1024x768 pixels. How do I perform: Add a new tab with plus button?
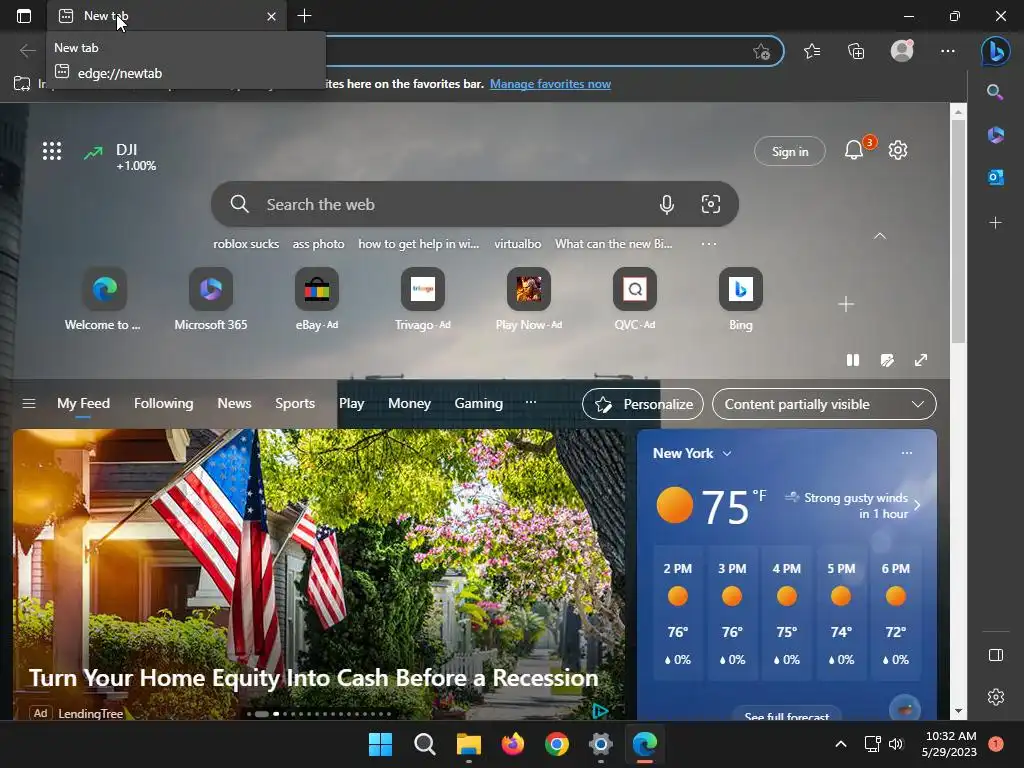[x=304, y=16]
